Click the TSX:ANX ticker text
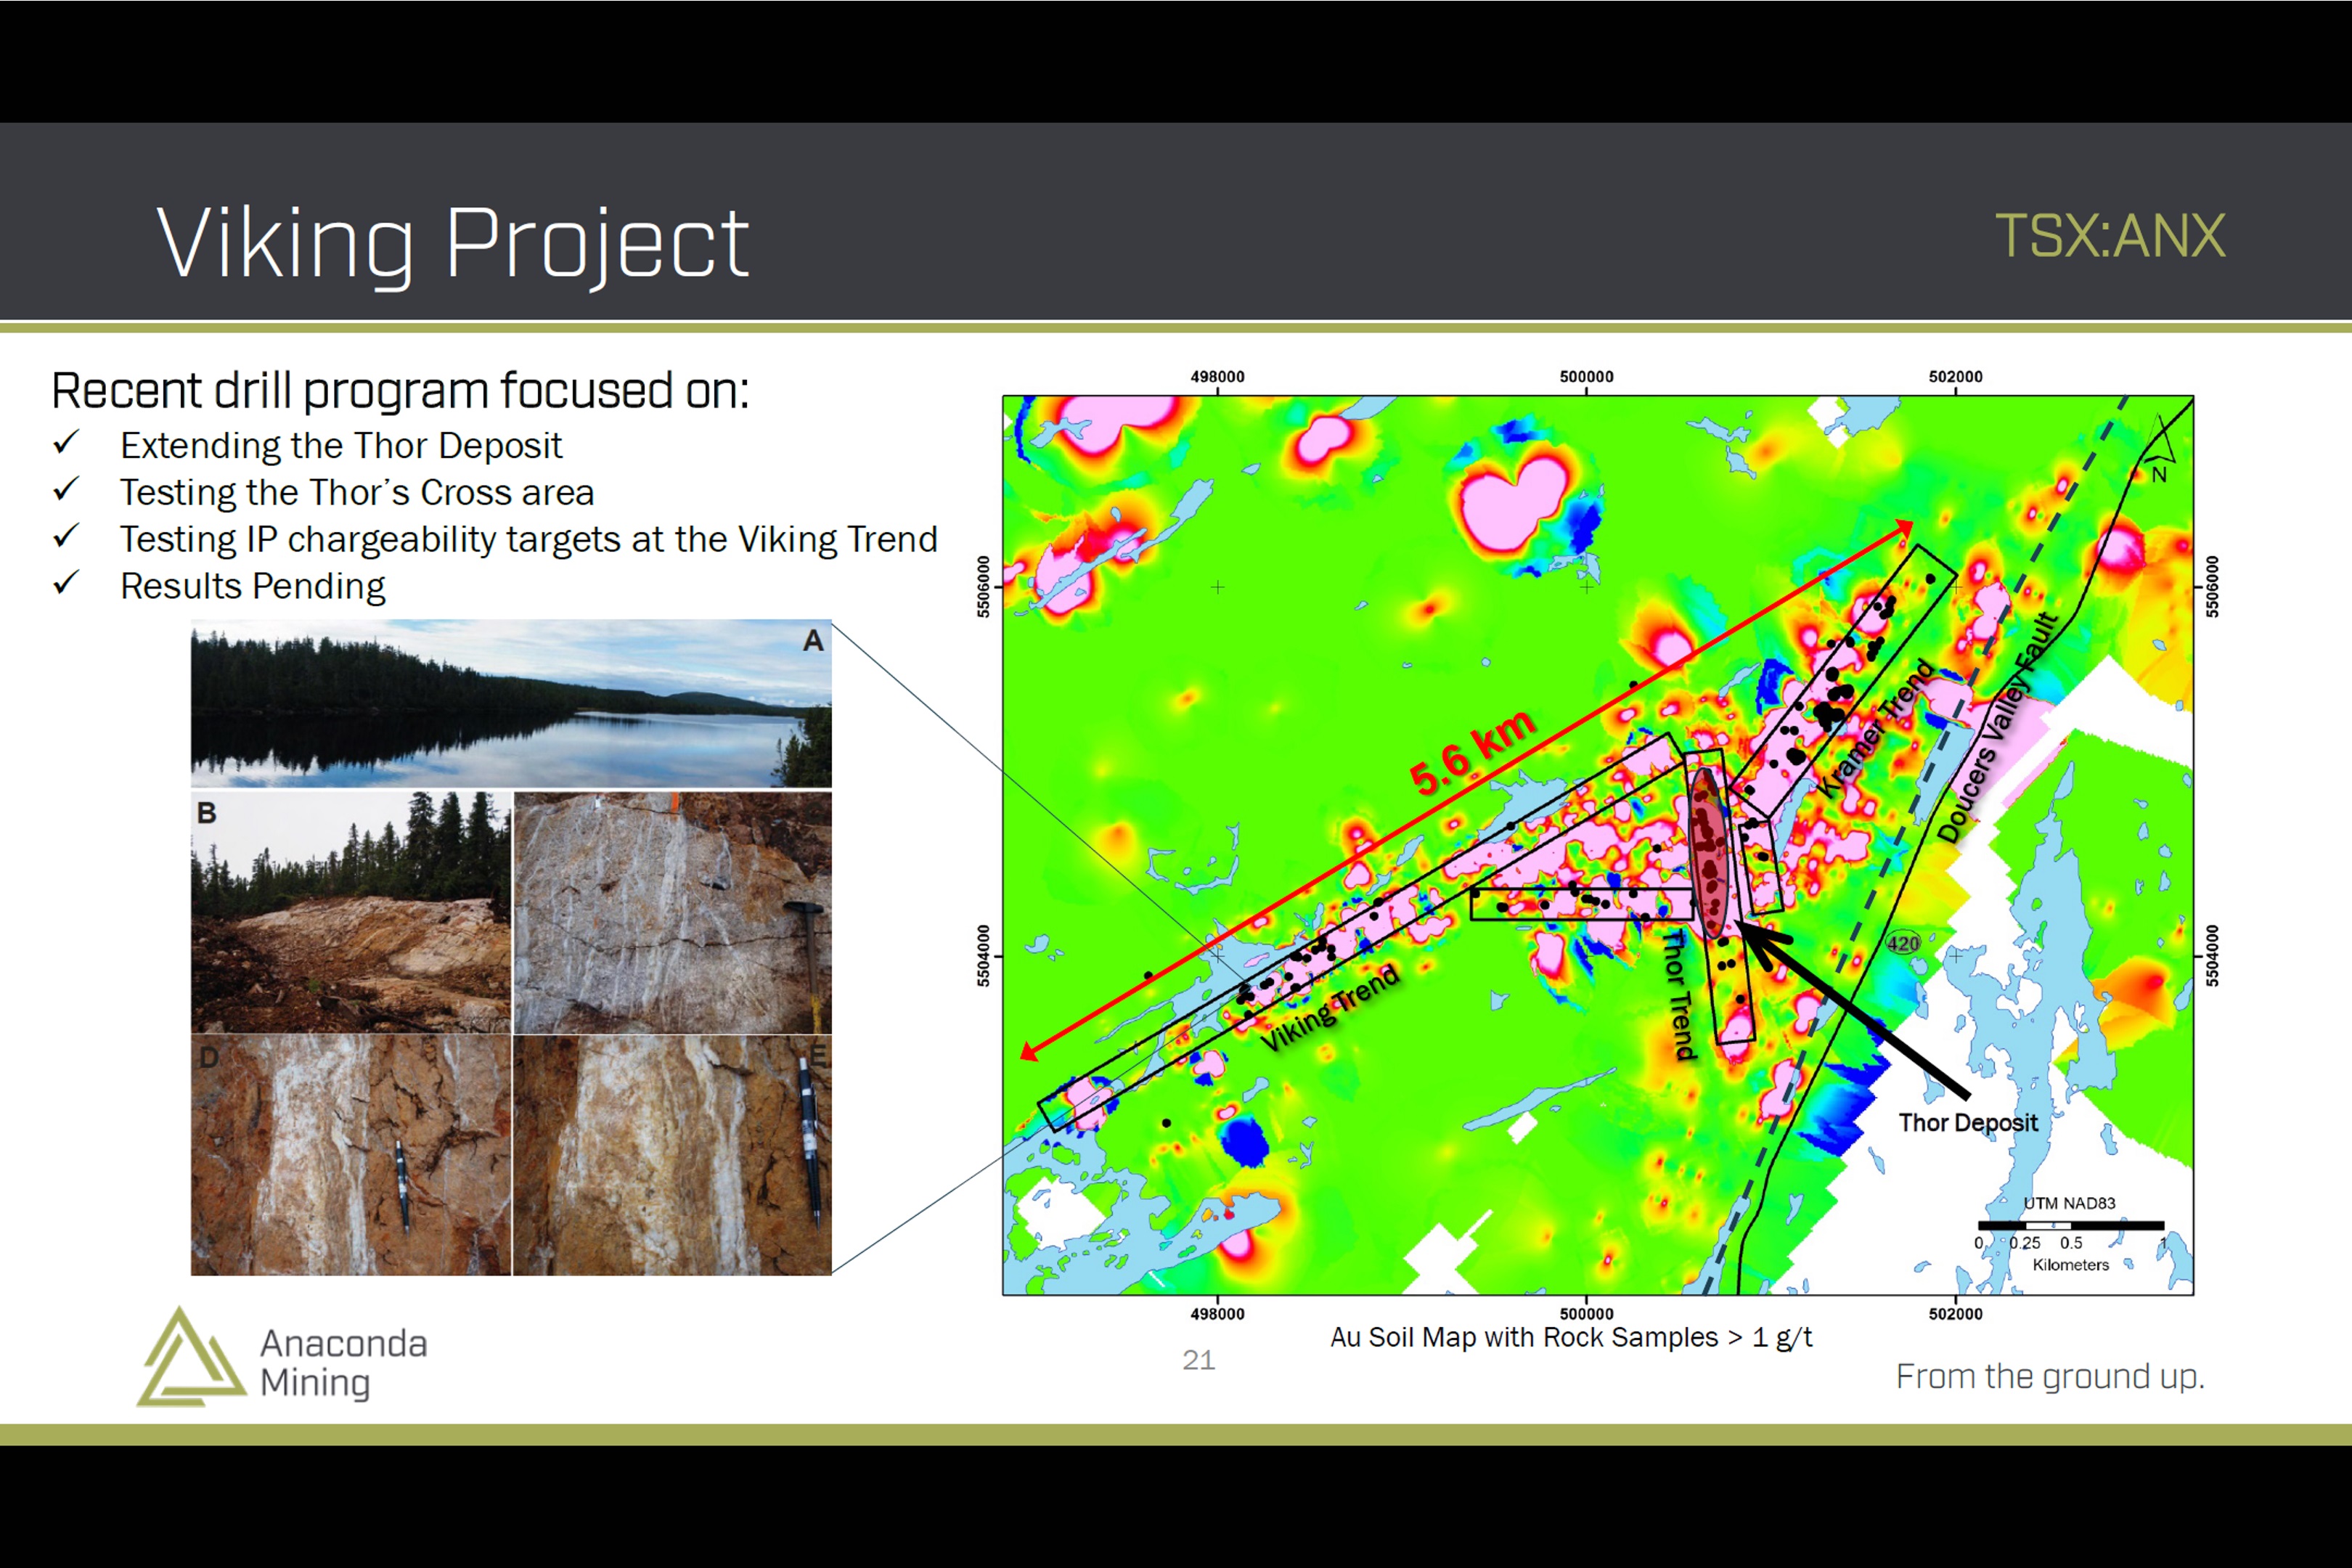Screen dimensions: 2352x1568 tap(2110, 236)
